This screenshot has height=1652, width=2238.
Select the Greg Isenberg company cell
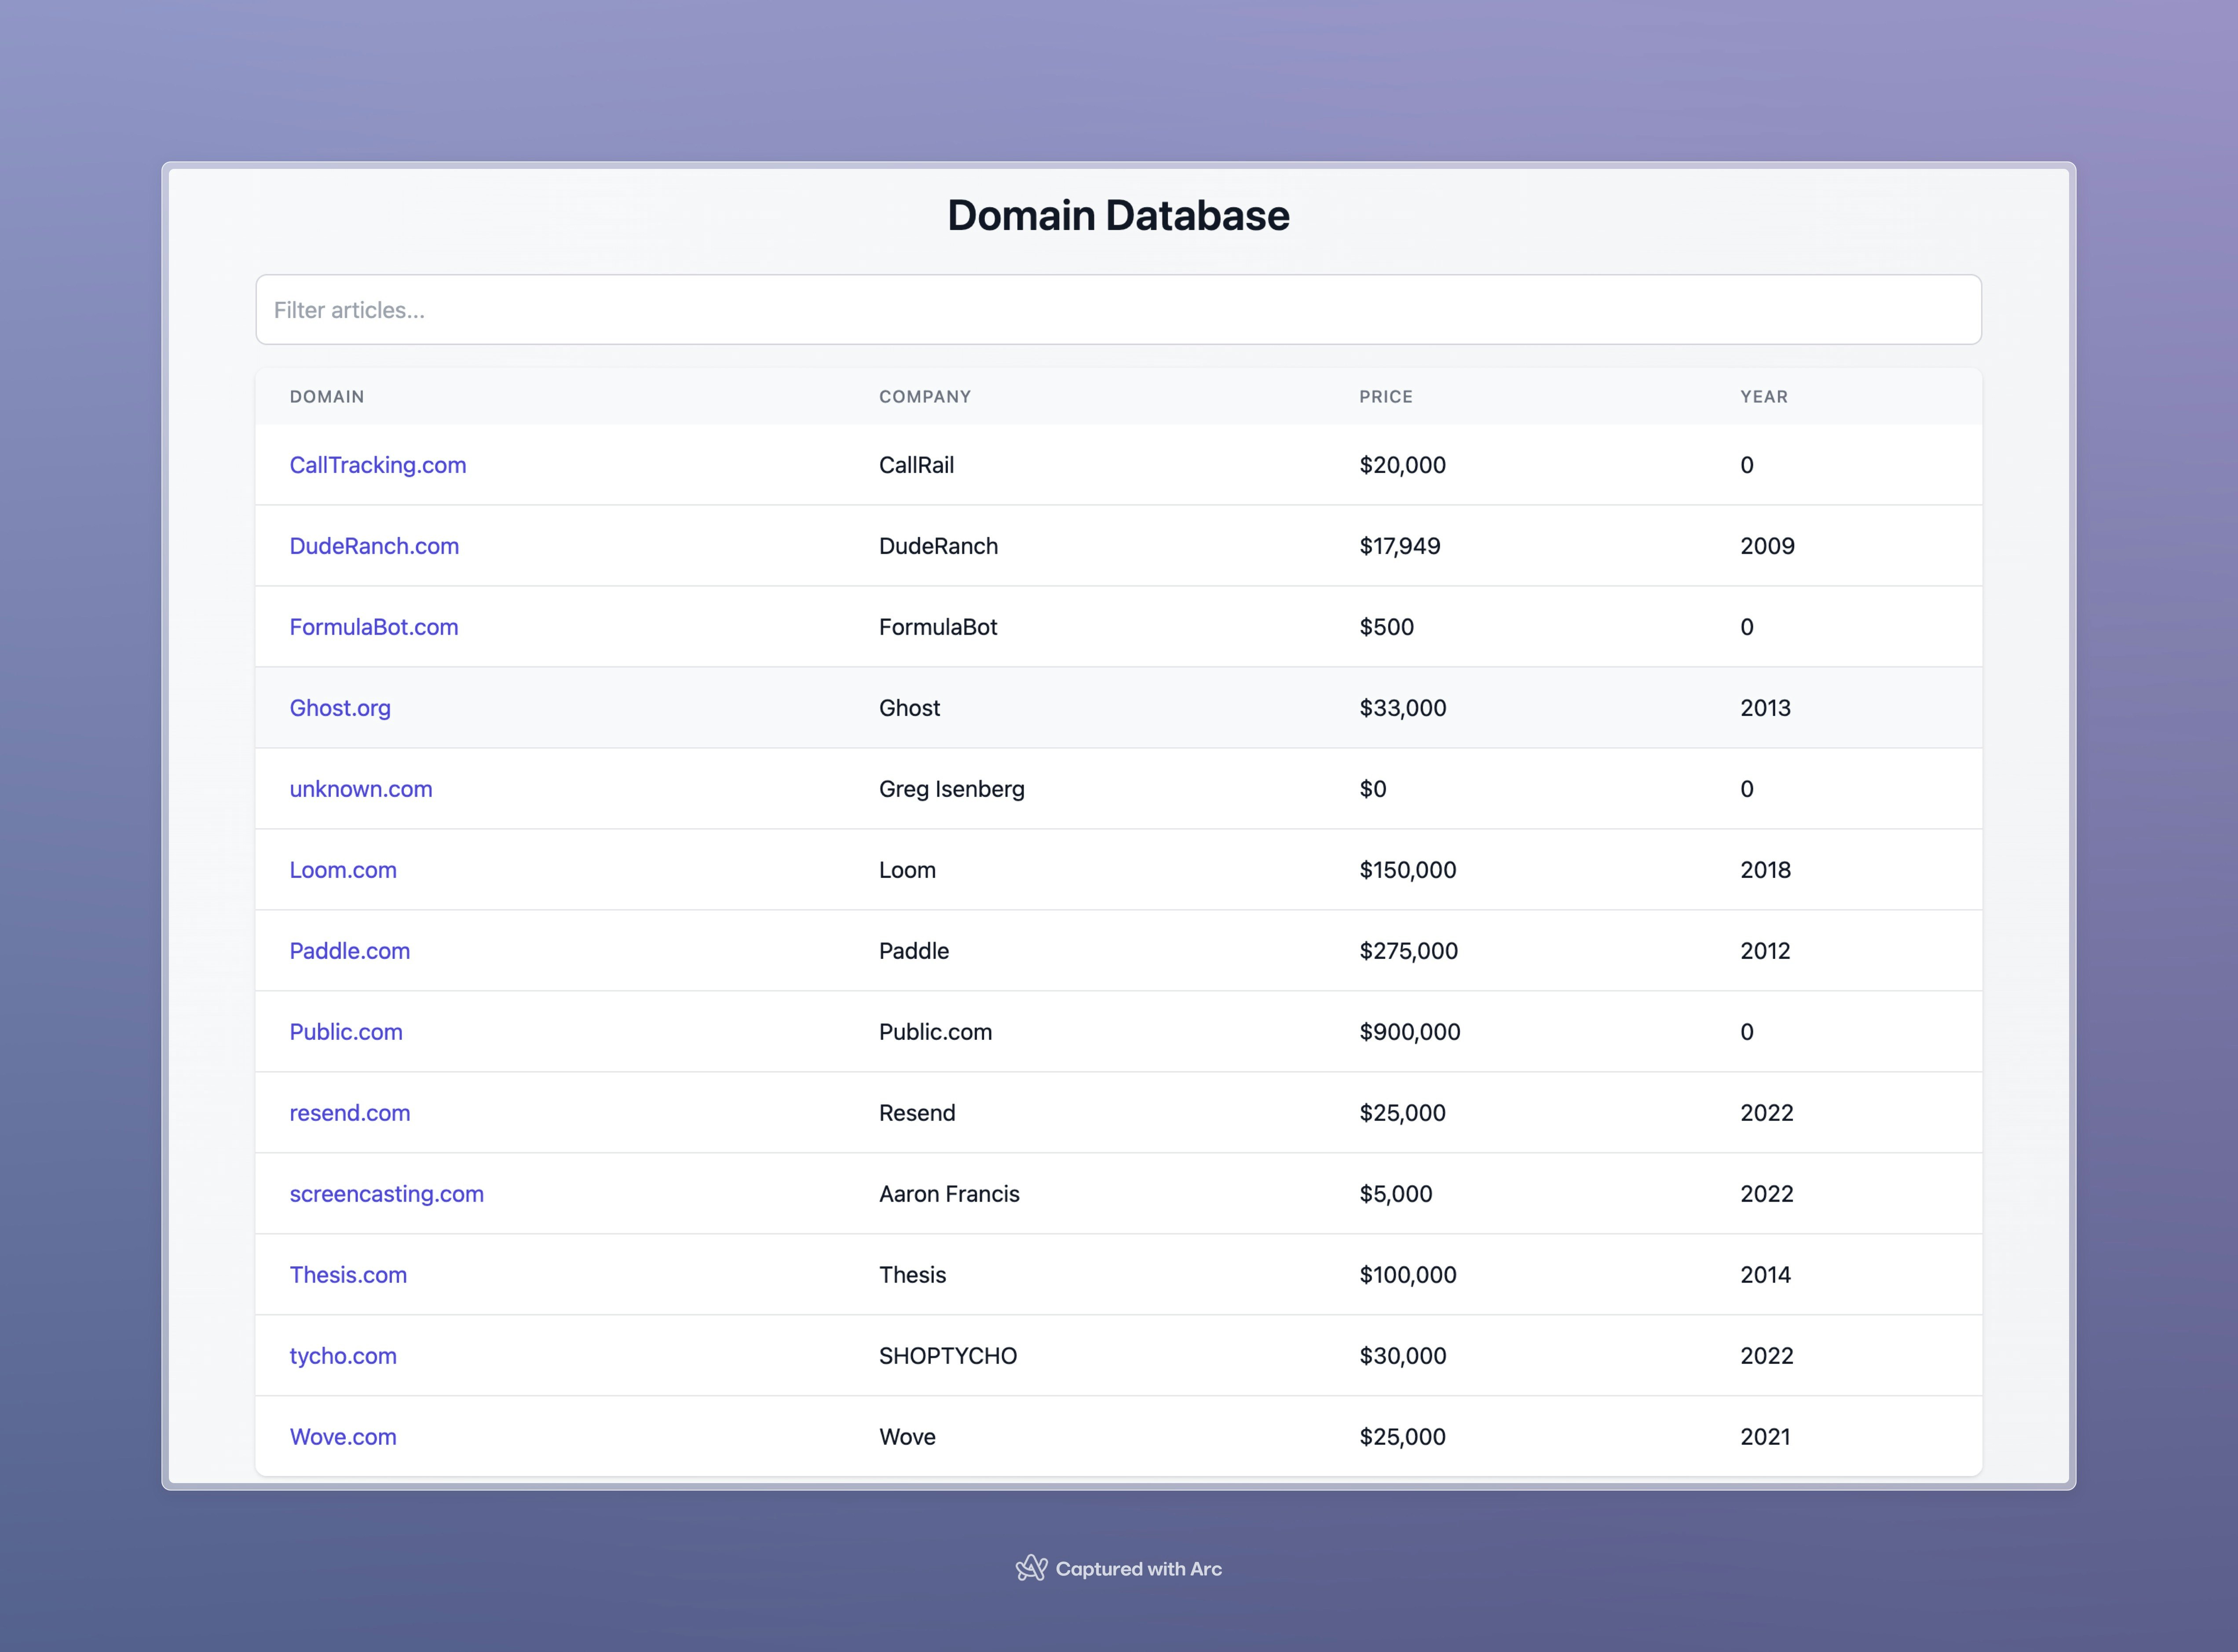point(952,789)
